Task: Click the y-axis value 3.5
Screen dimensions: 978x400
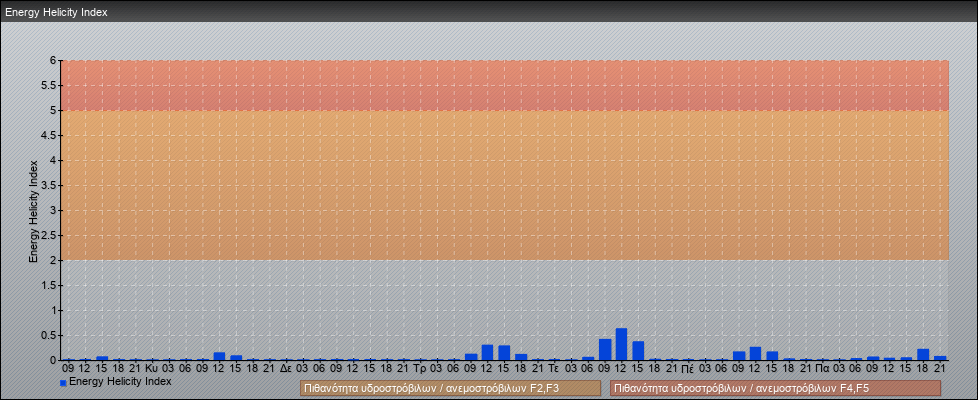Action: coord(49,185)
